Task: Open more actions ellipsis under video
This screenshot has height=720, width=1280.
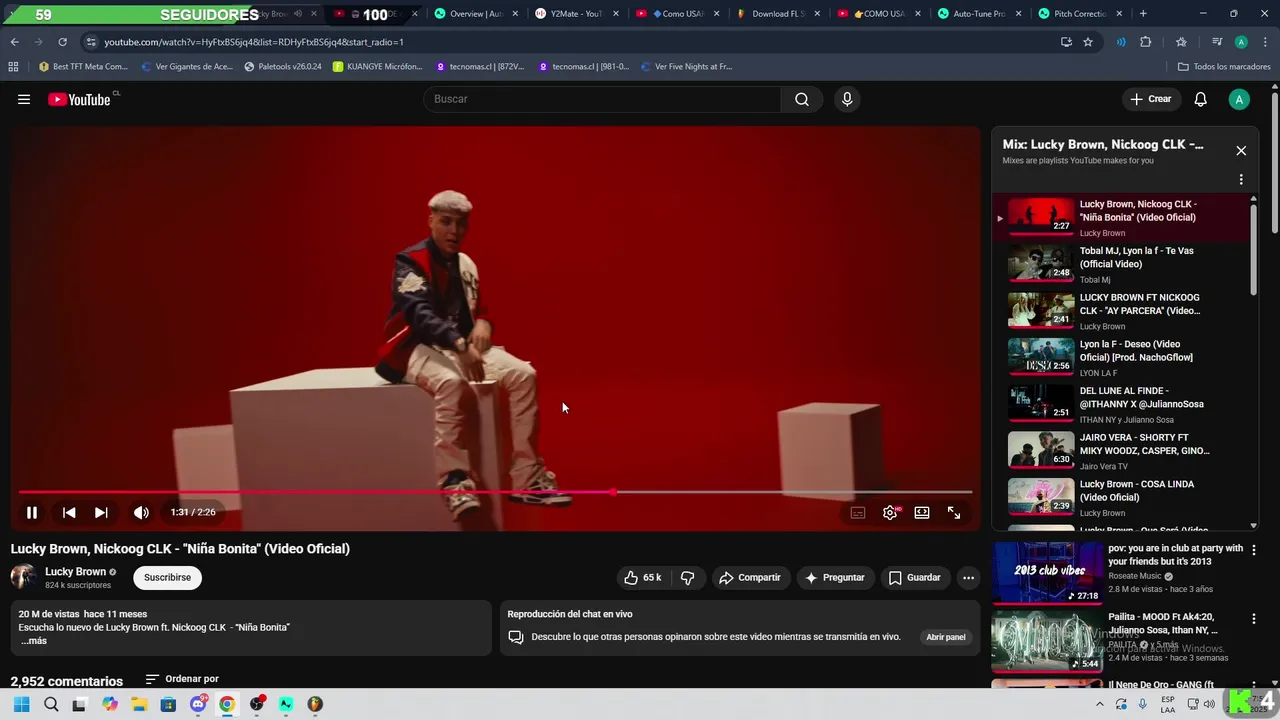Action: coord(968,577)
